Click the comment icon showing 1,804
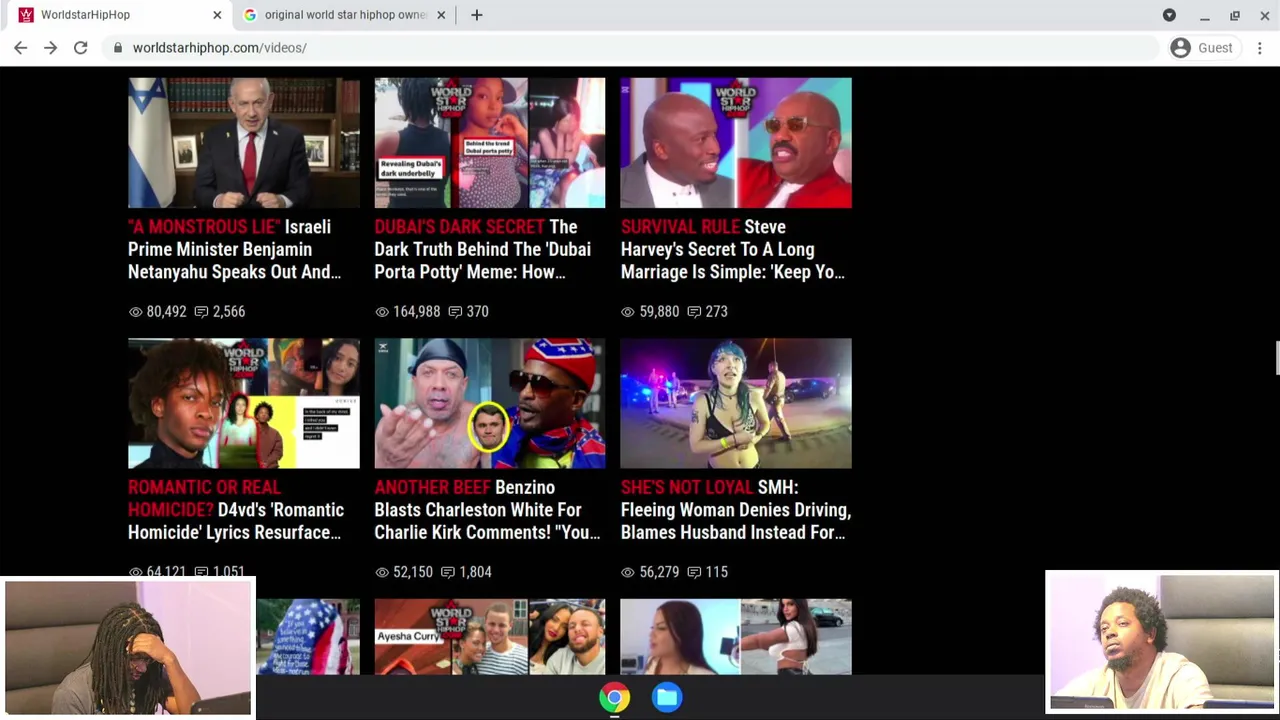The height and width of the screenshot is (720, 1280). pyautogui.click(x=448, y=572)
